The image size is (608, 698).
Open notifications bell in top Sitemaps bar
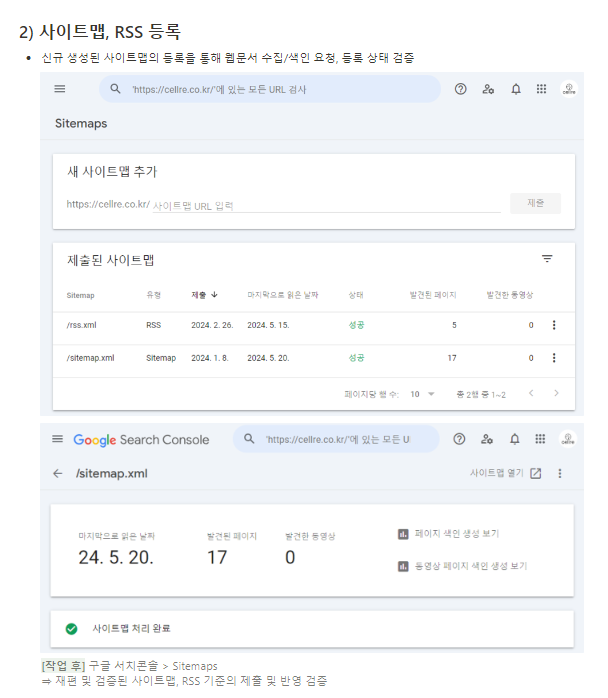point(516,89)
